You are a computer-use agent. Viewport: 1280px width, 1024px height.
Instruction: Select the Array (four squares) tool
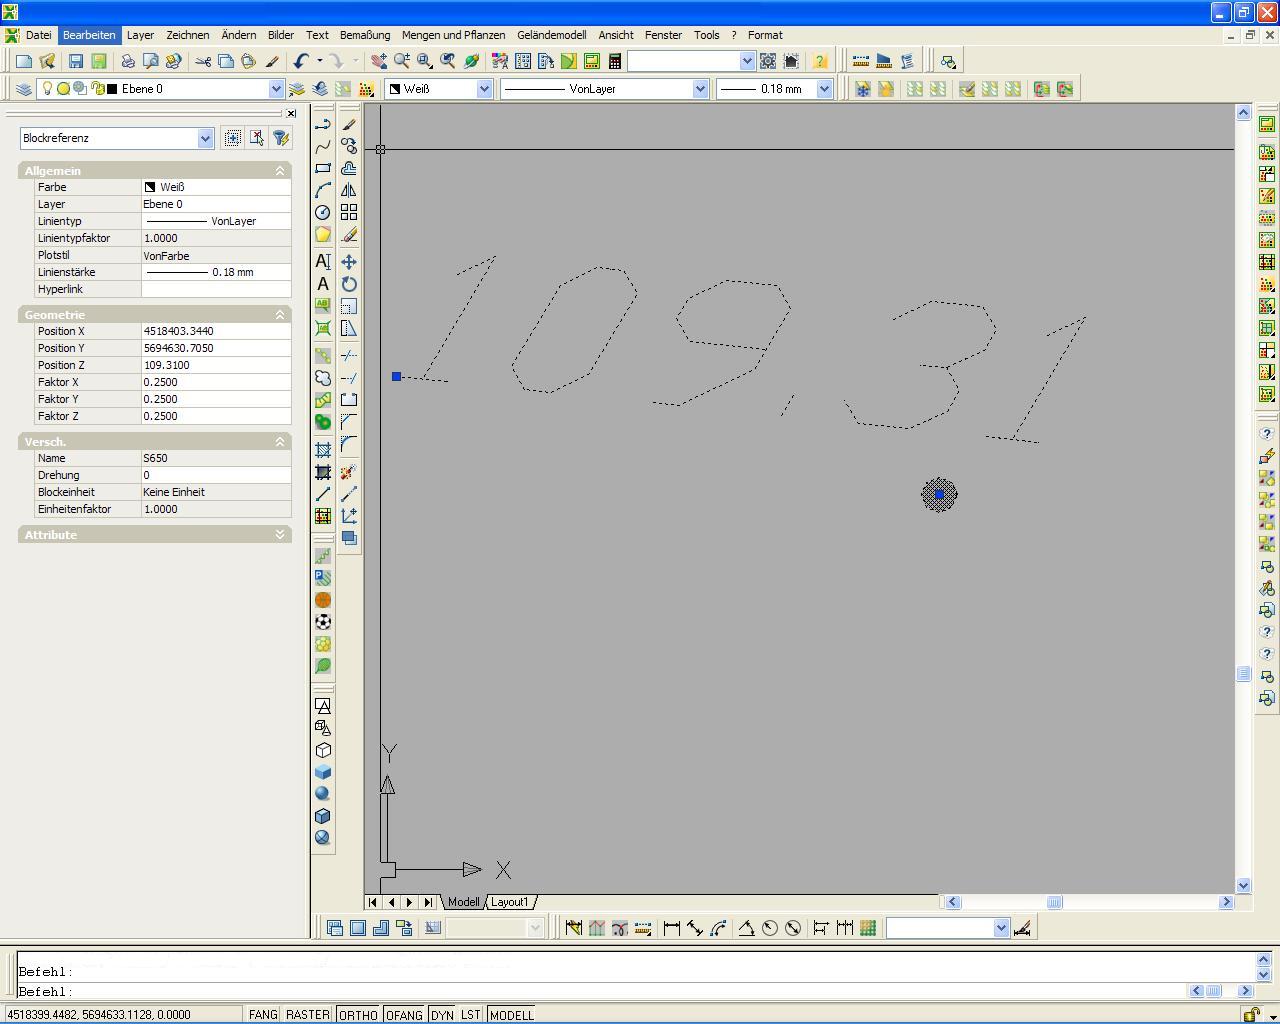pos(349,212)
